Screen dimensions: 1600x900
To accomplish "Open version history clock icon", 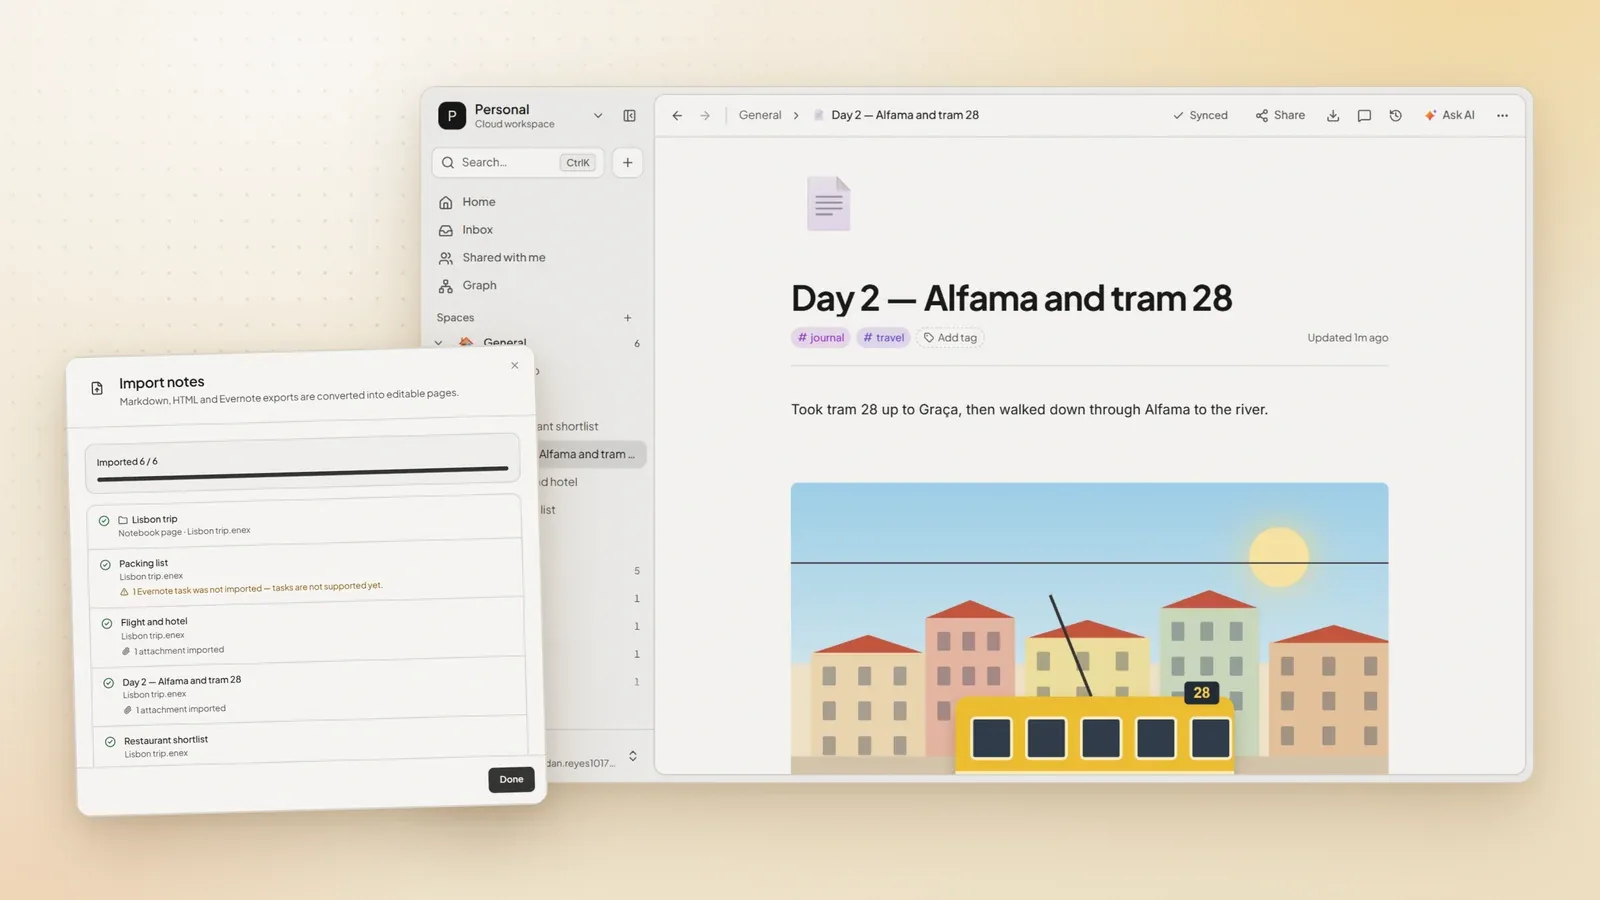I will click(1396, 116).
